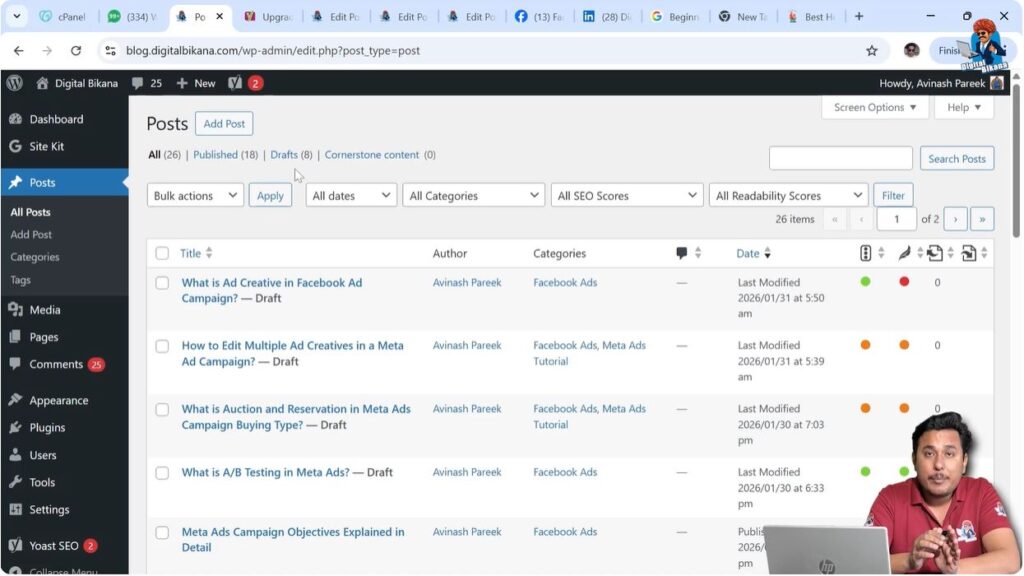The height and width of the screenshot is (576, 1024).
Task: Open Site Kit from the sidebar
Action: click(47, 146)
